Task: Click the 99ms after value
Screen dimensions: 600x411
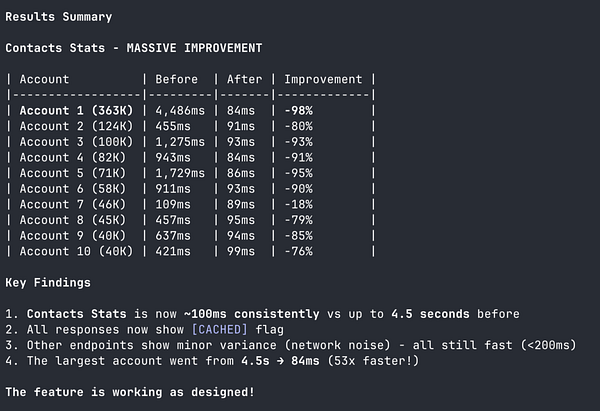Action: point(244,251)
